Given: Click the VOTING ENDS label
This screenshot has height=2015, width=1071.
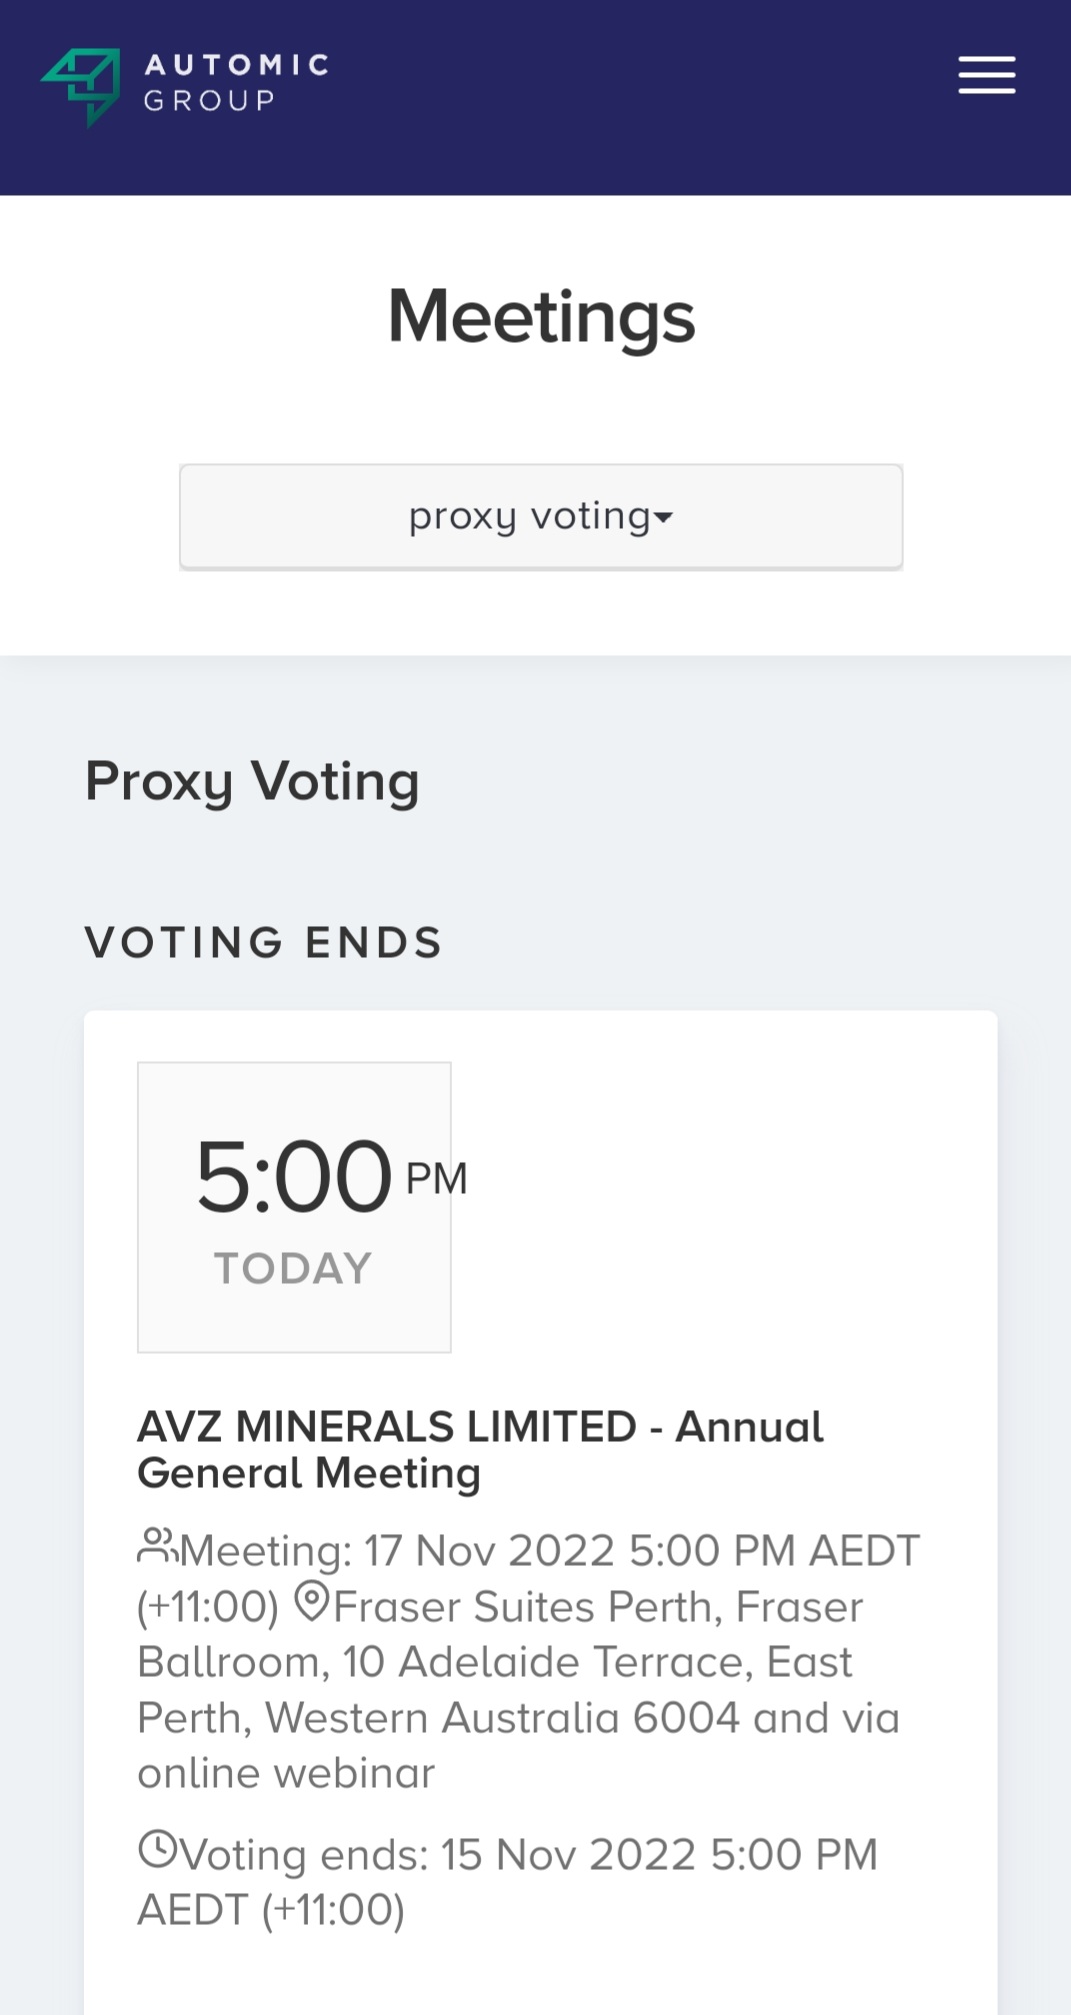Looking at the screenshot, I should click(264, 942).
